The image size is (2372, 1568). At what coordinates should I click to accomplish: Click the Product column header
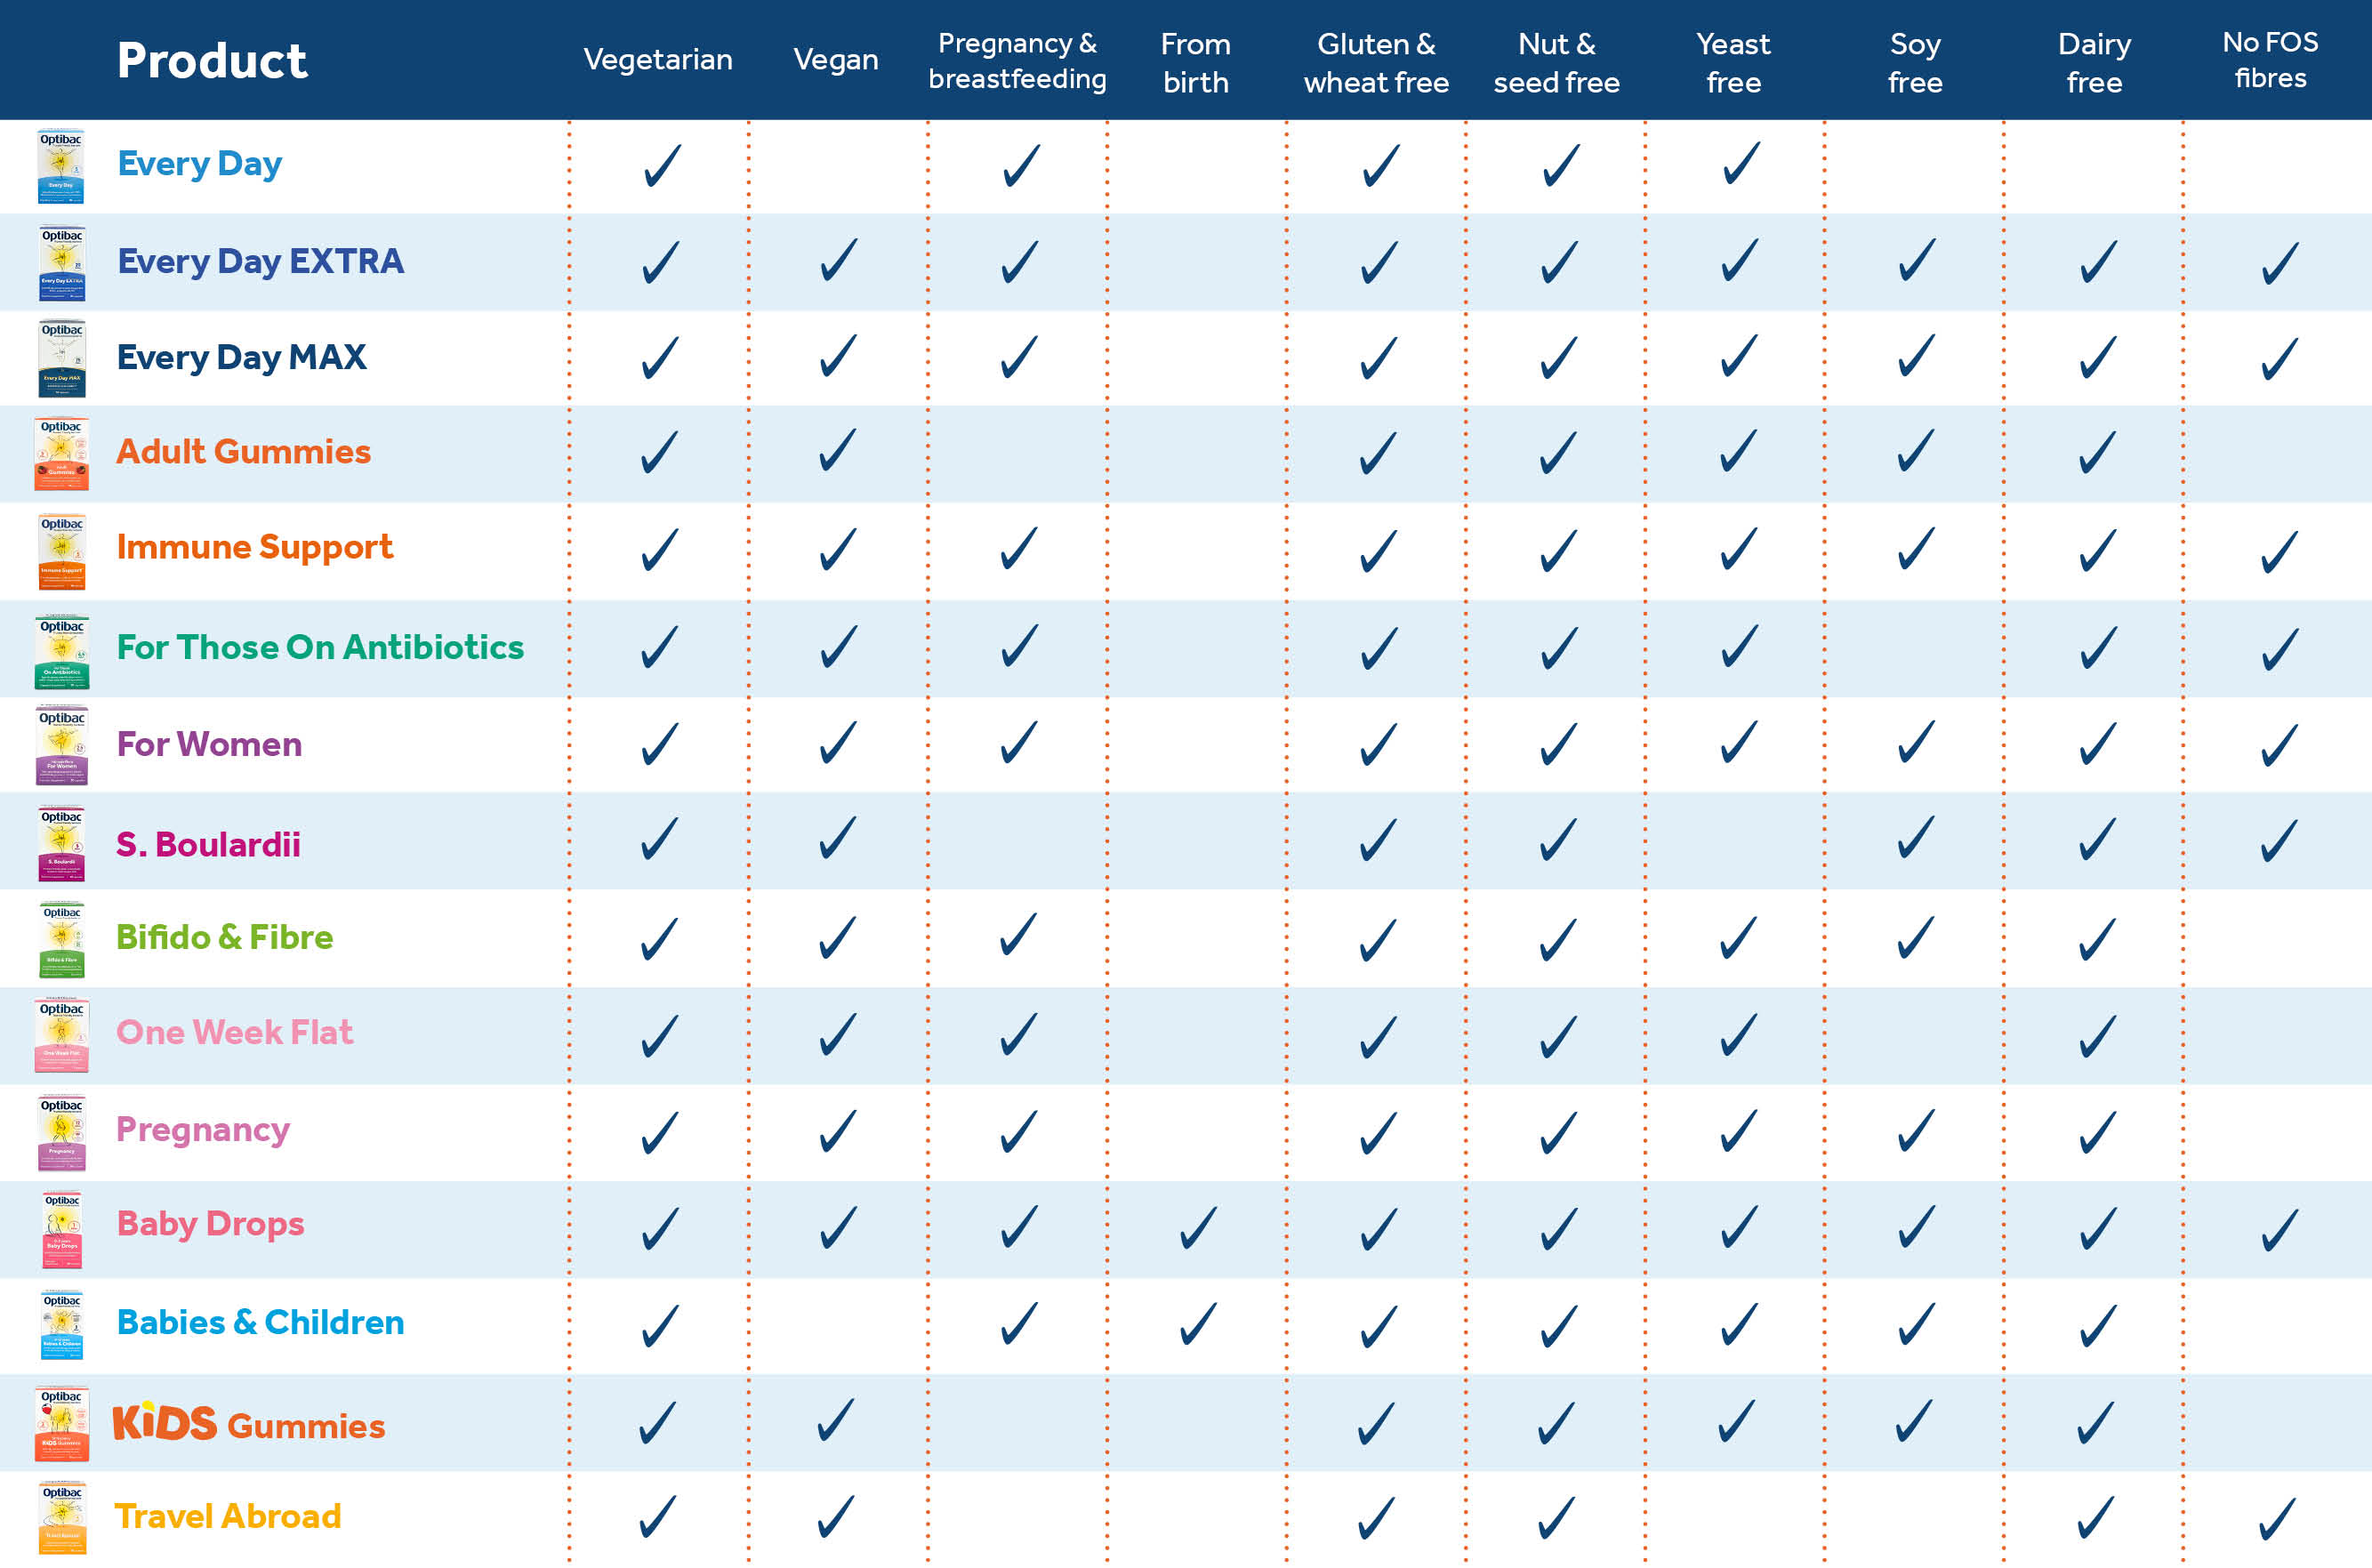(212, 60)
